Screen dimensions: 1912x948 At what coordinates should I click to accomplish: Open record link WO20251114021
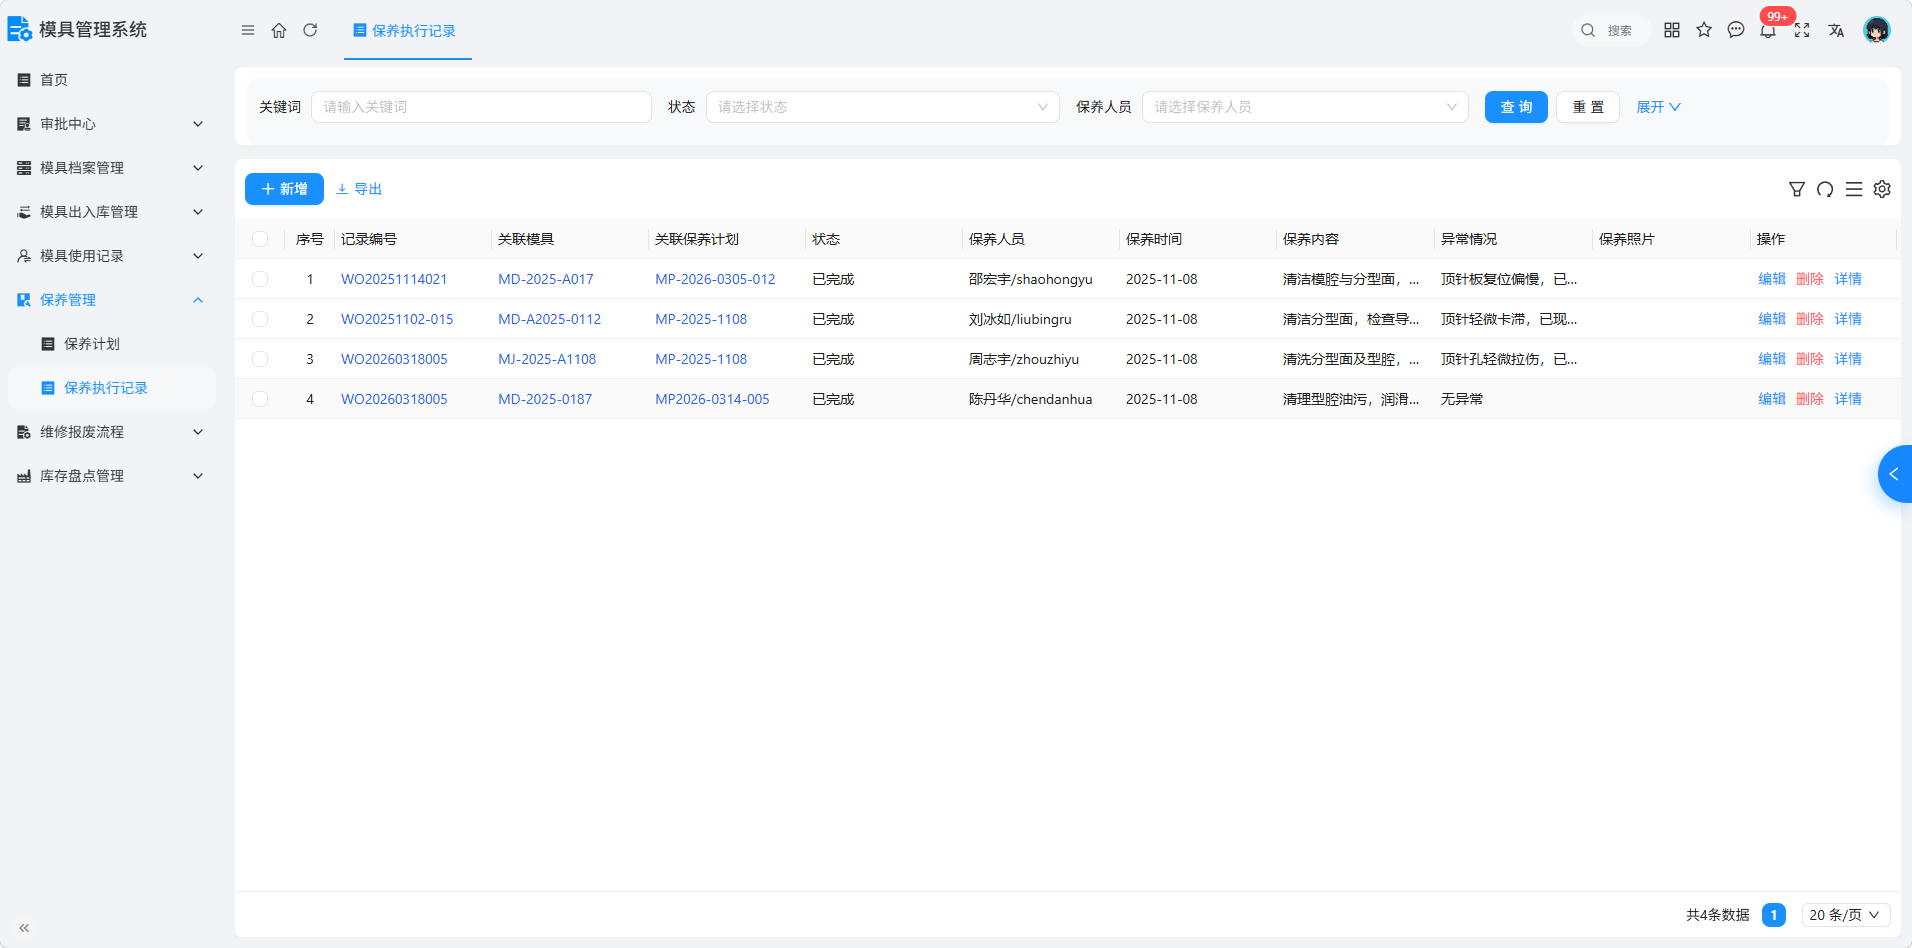coord(394,279)
